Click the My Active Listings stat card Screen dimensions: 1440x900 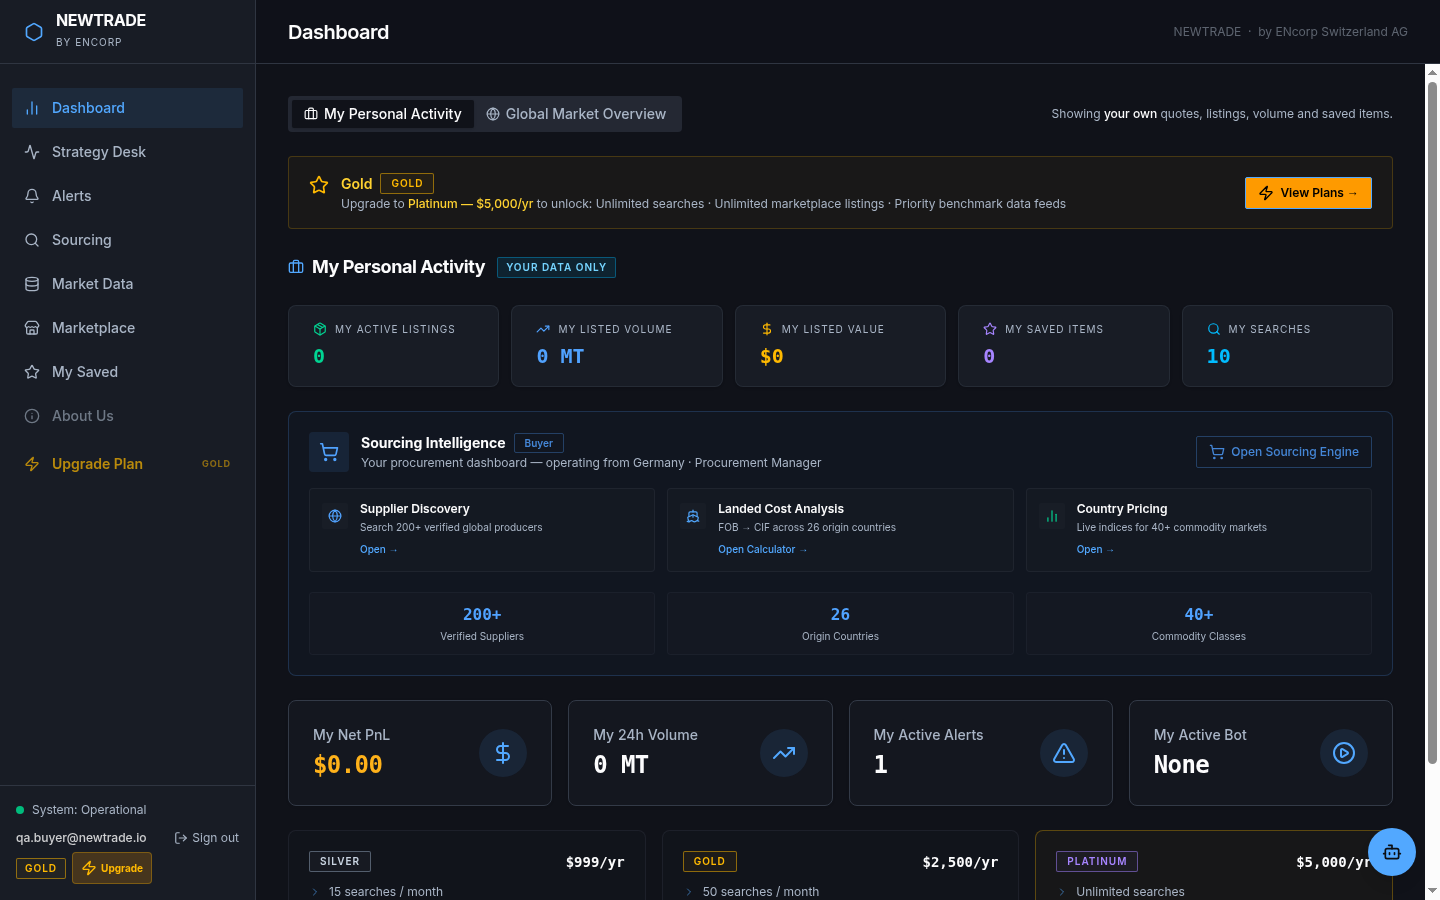coord(393,346)
